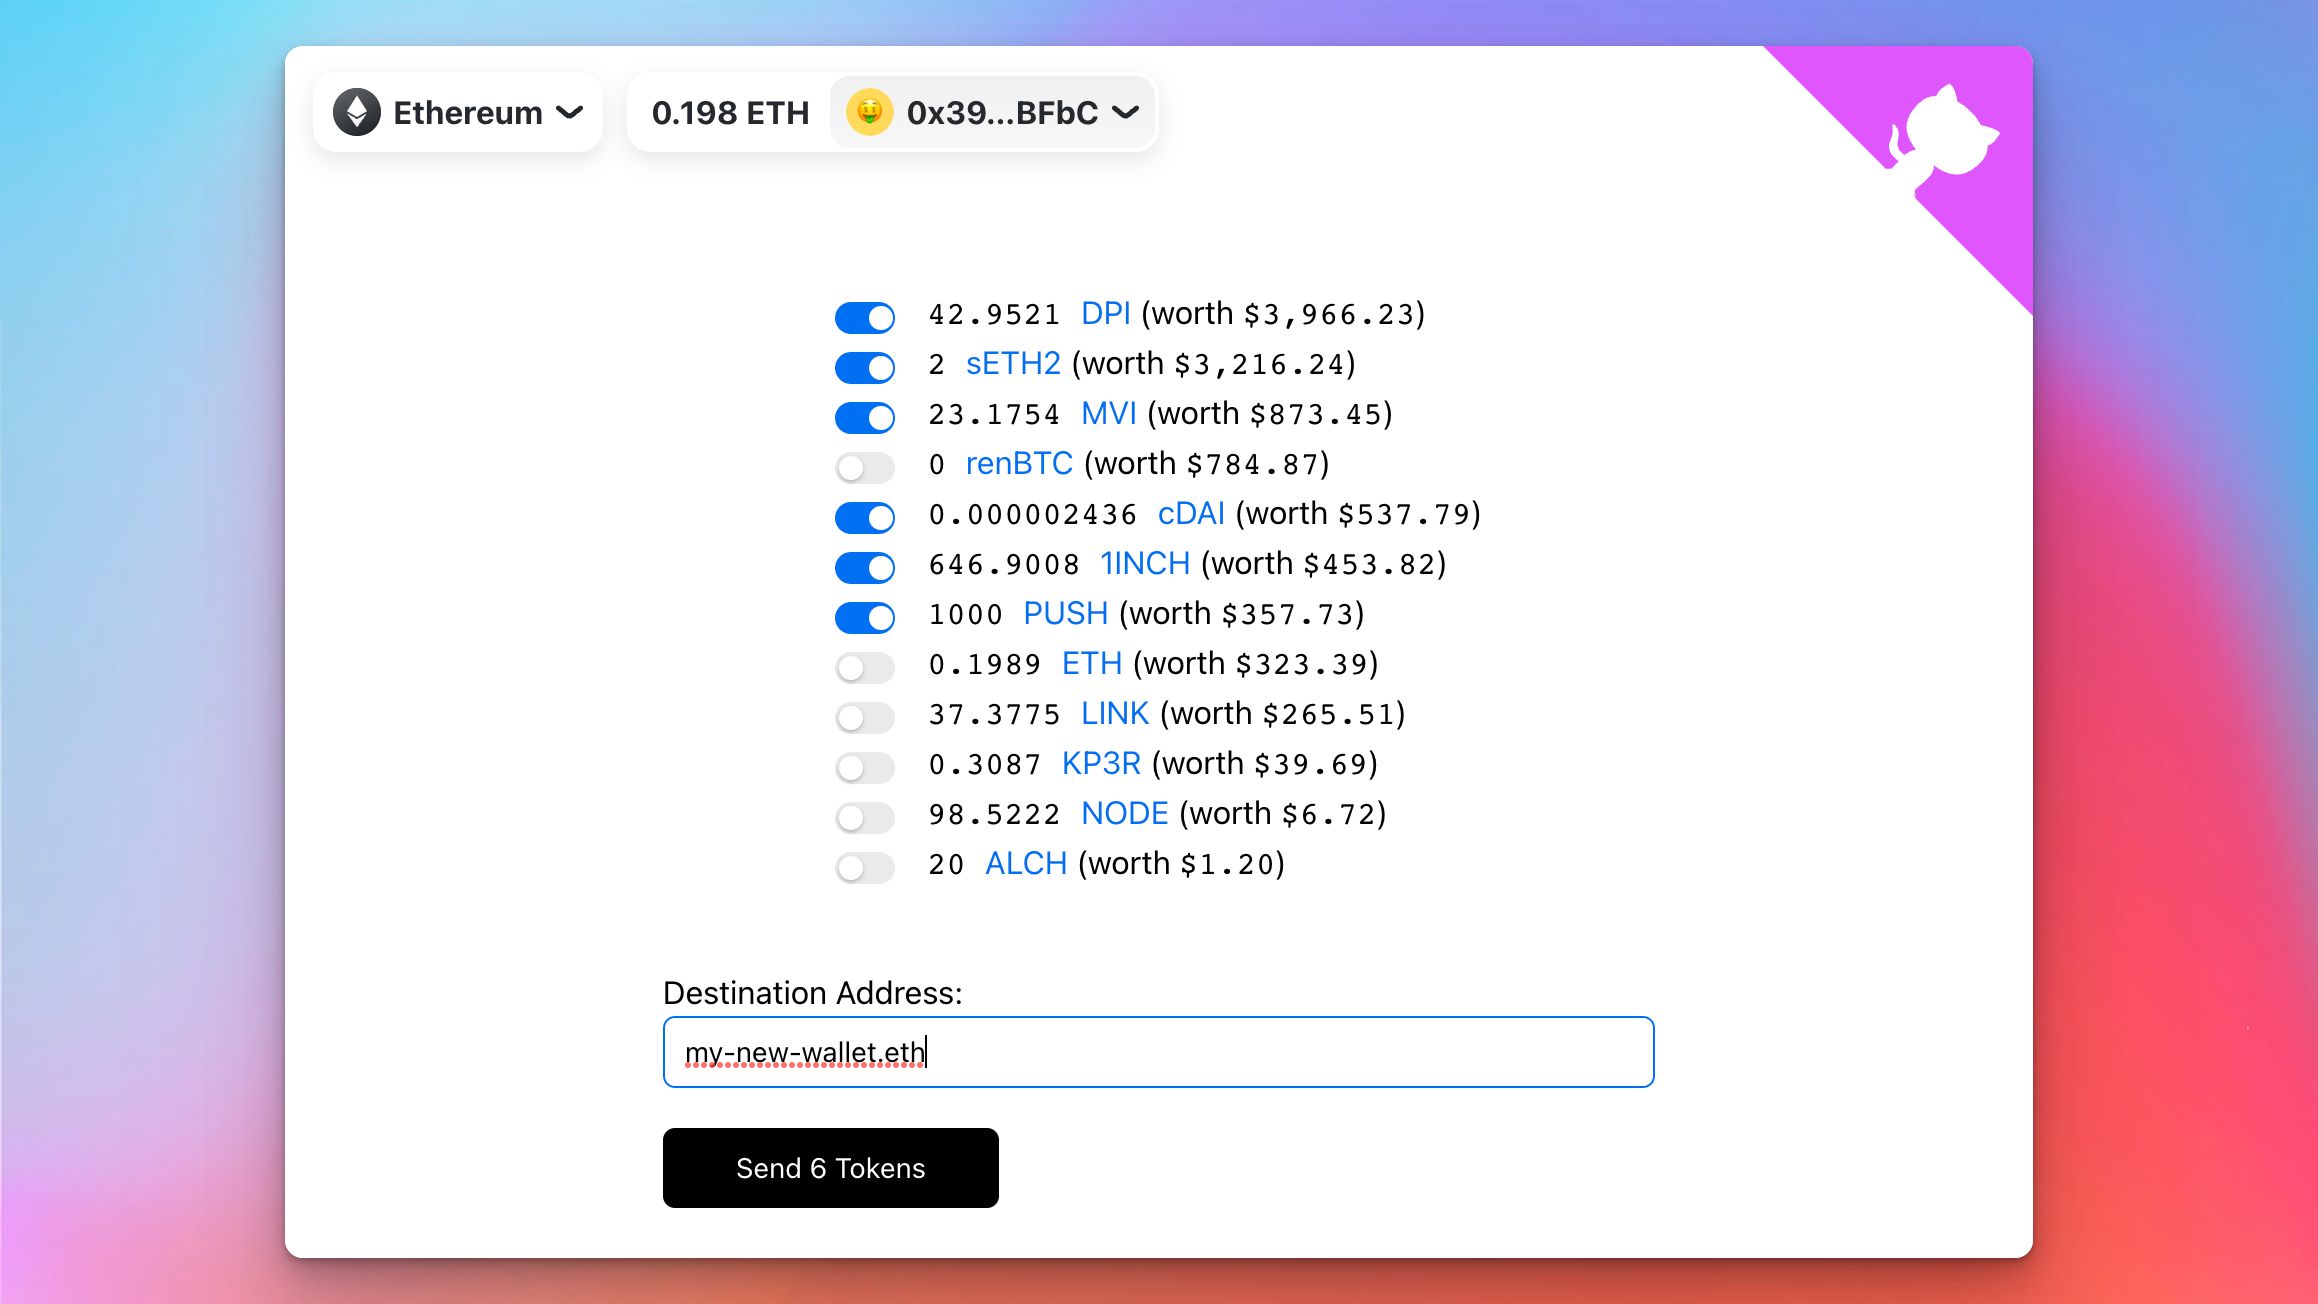The height and width of the screenshot is (1304, 2318).
Task: Turn off the MVI token switch
Action: pos(865,417)
